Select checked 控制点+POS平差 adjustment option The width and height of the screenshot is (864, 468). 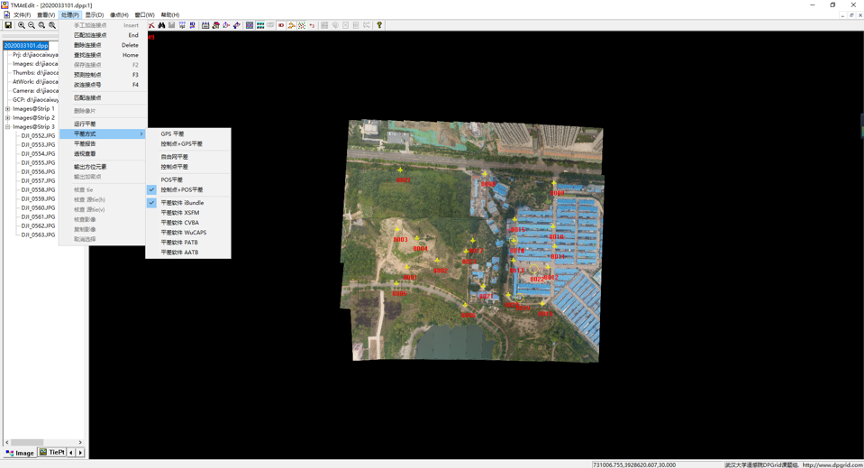(188, 190)
